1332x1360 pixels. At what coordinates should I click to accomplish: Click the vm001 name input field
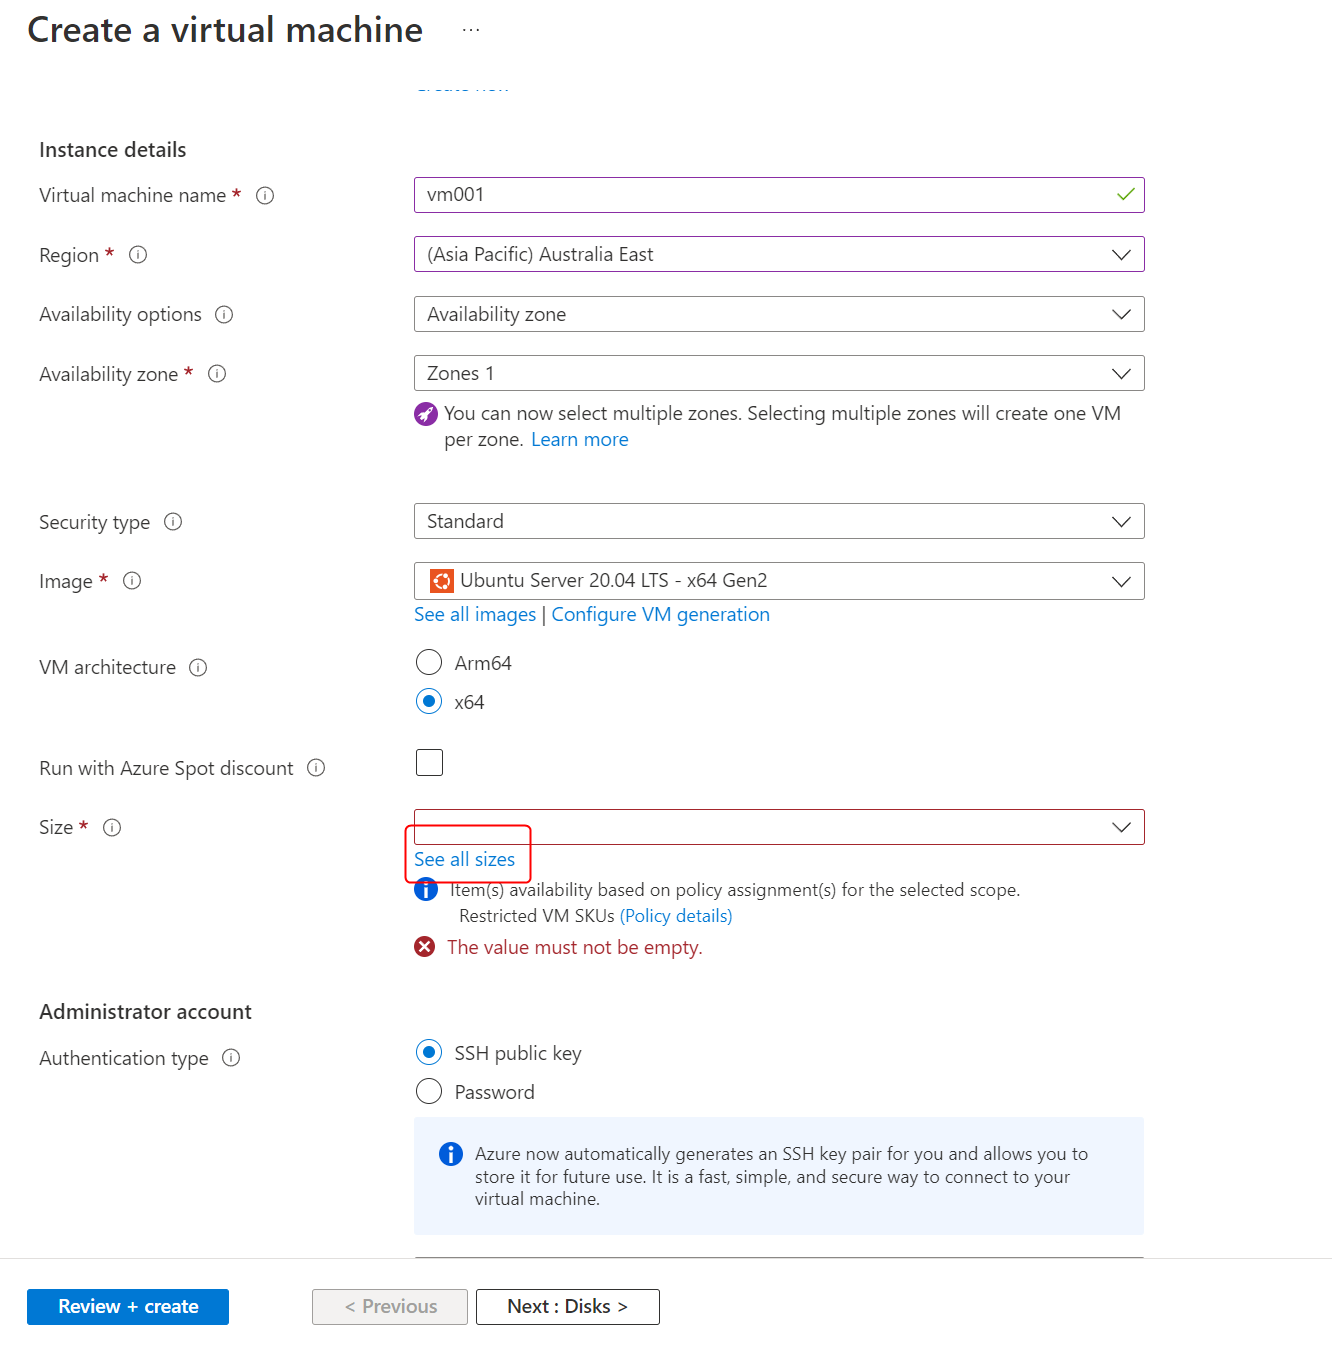pos(779,195)
